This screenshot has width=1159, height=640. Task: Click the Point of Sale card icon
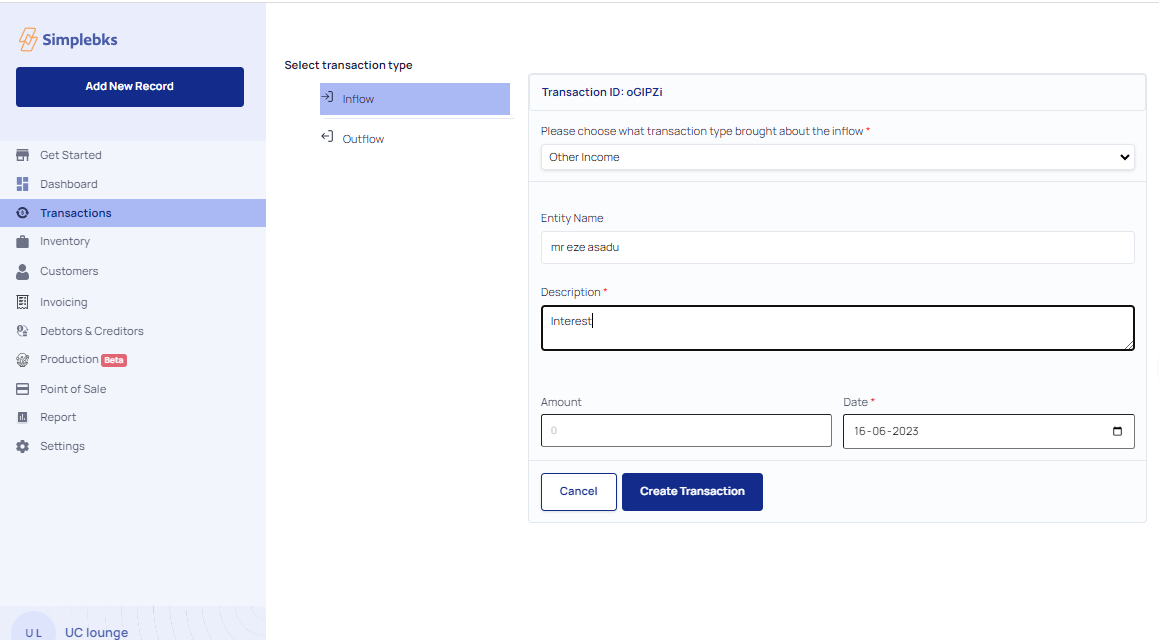tap(23, 389)
